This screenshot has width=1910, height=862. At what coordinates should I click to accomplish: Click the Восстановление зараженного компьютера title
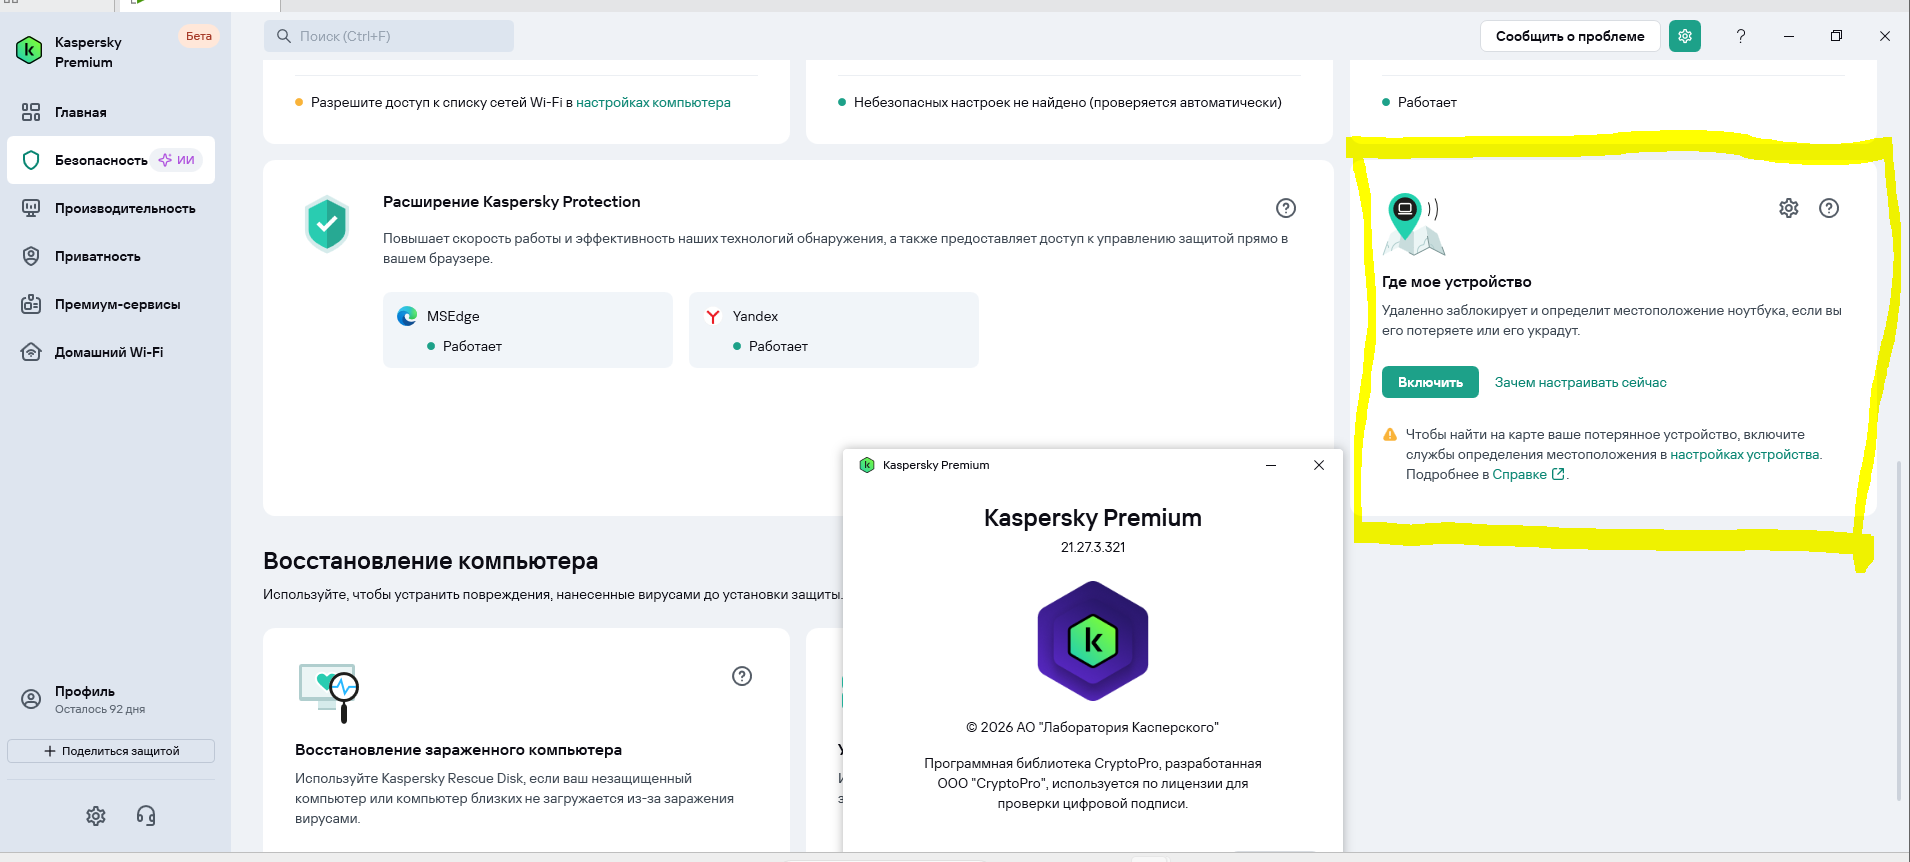click(458, 750)
